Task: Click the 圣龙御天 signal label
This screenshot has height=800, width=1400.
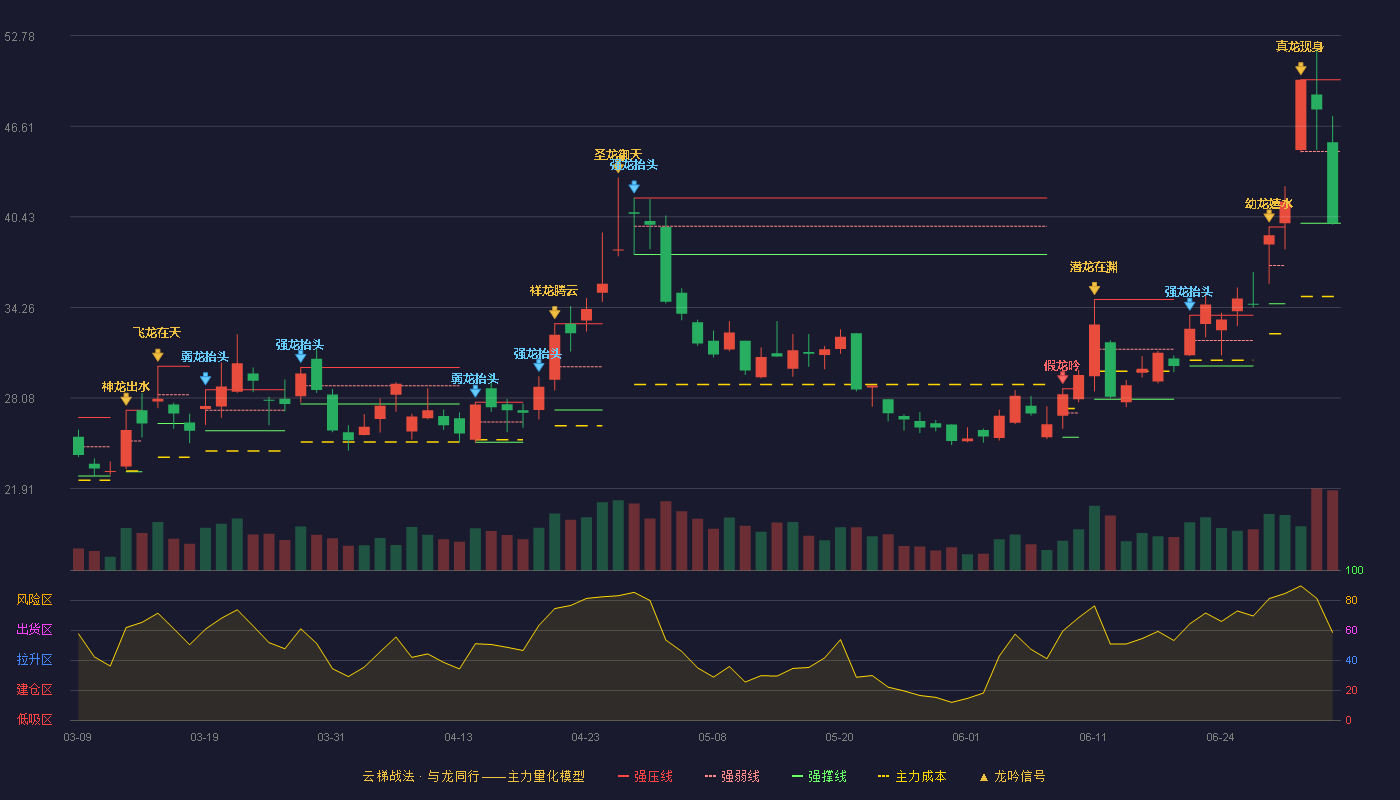Action: pyautogui.click(x=618, y=154)
